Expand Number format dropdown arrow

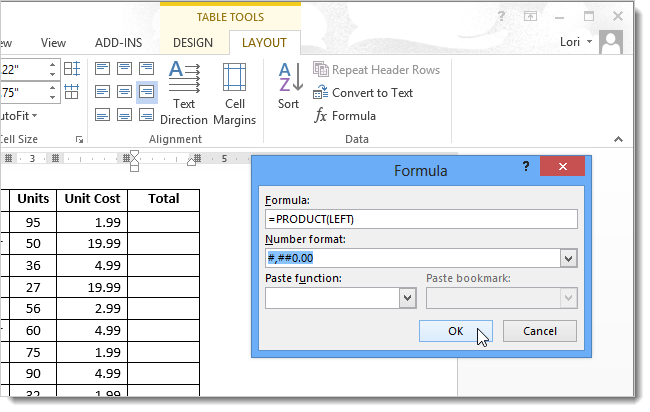(x=569, y=259)
